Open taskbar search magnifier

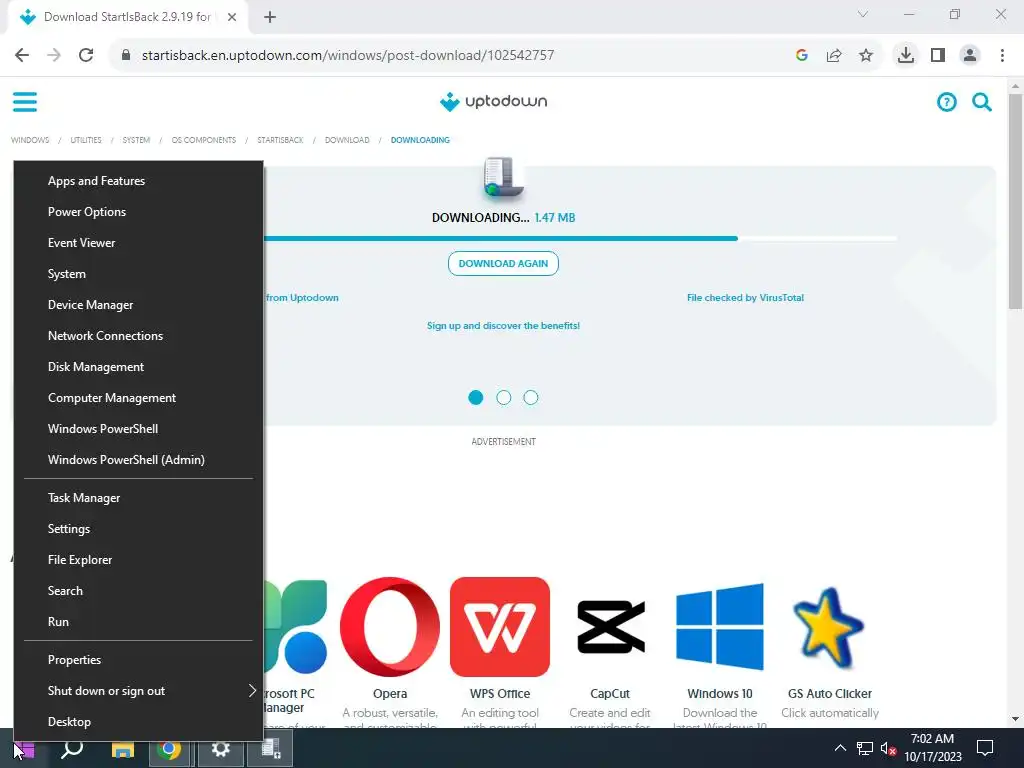coord(72,749)
